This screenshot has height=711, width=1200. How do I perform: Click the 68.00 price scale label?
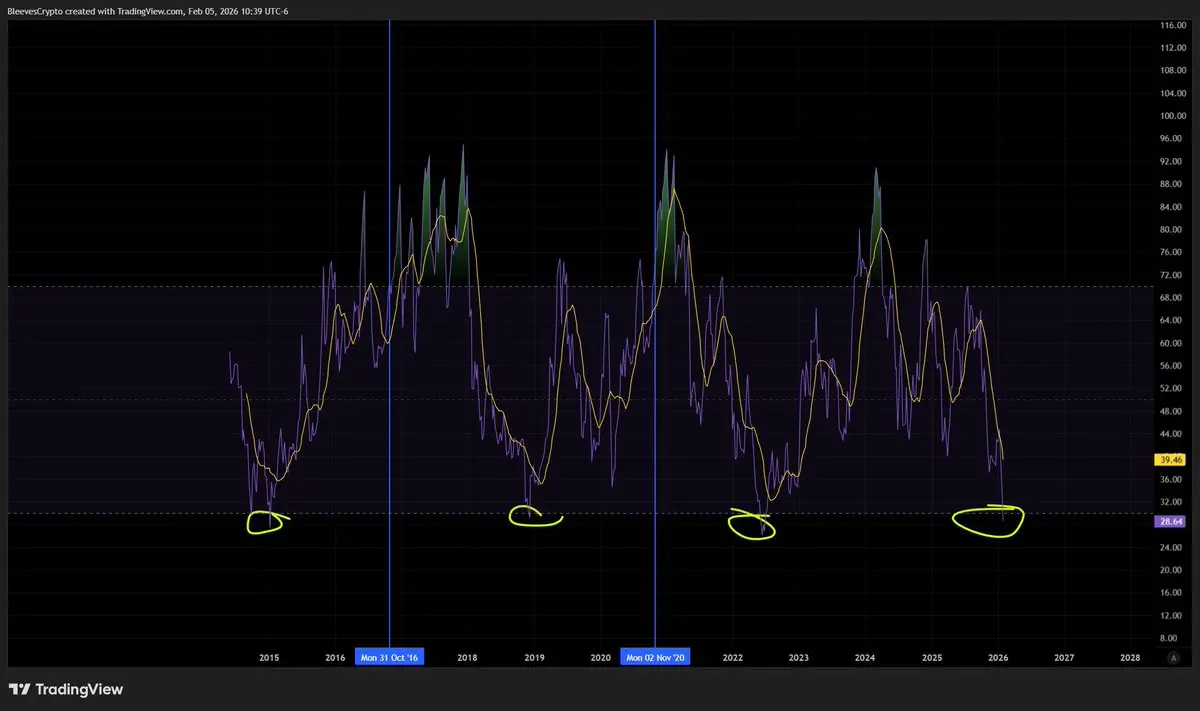pos(1172,297)
